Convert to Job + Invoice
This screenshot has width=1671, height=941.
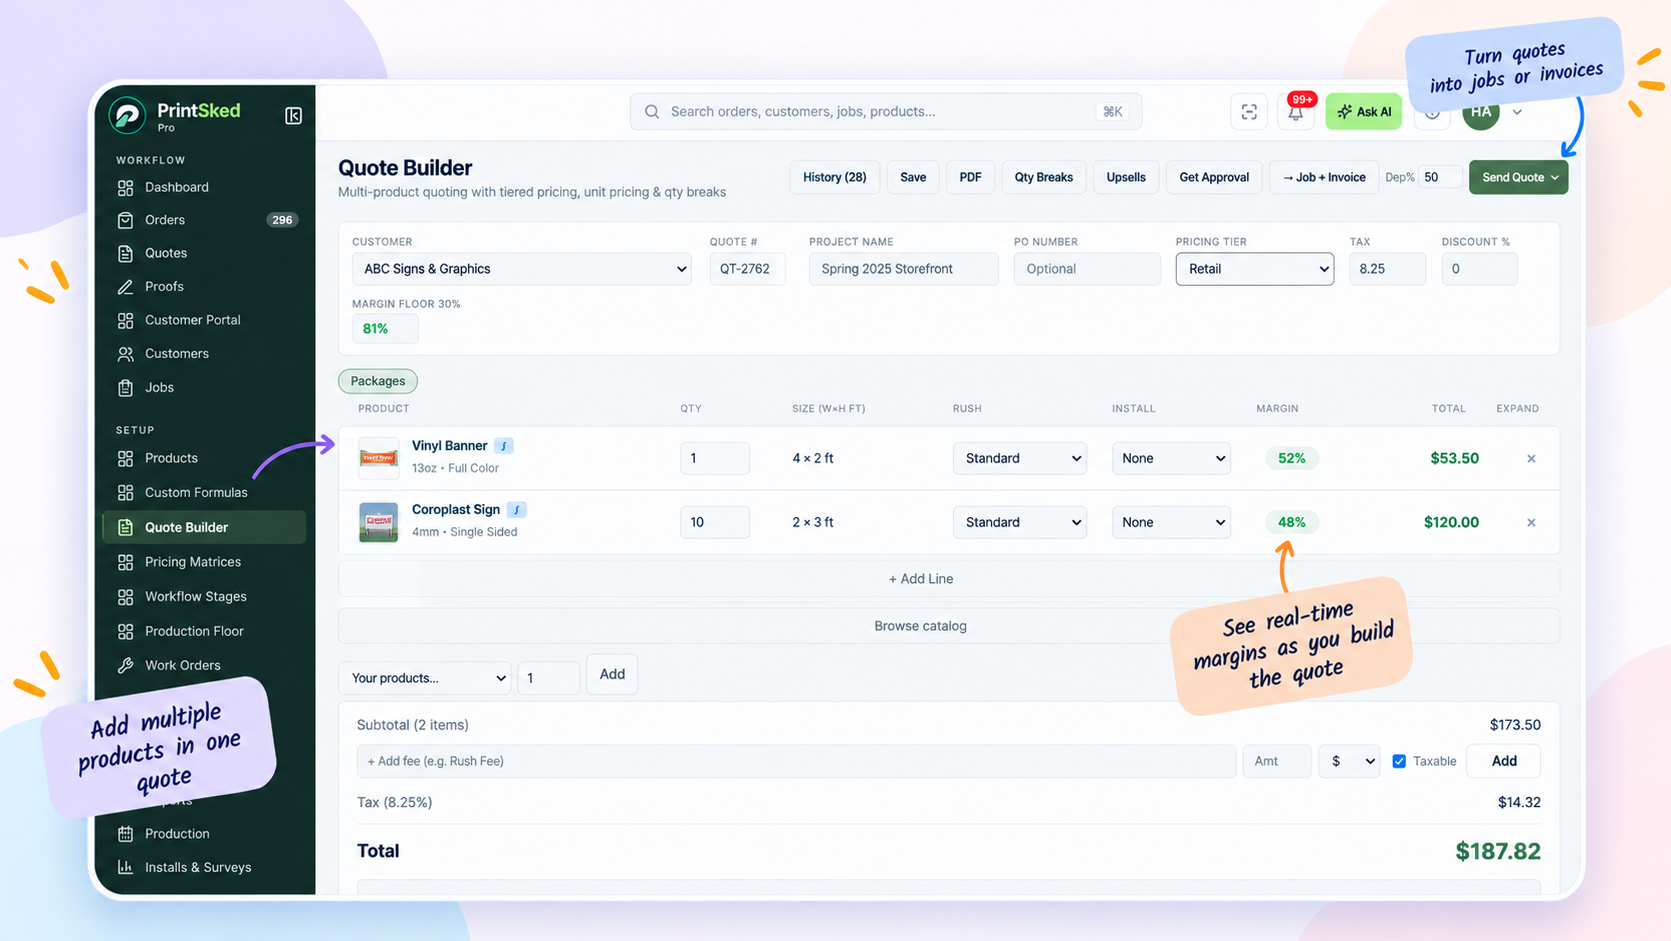(1324, 178)
